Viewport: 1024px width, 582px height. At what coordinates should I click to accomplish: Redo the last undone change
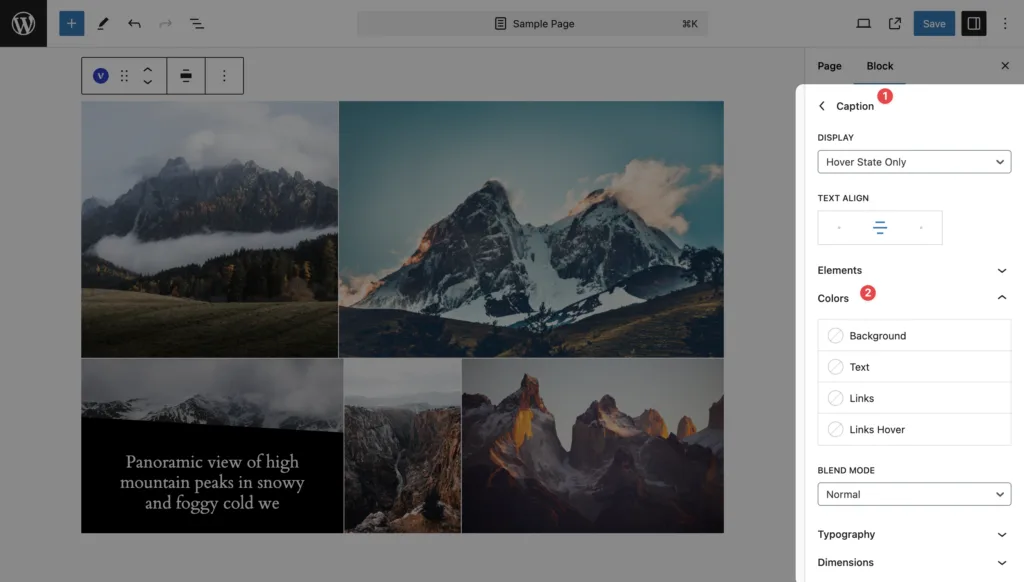(165, 24)
